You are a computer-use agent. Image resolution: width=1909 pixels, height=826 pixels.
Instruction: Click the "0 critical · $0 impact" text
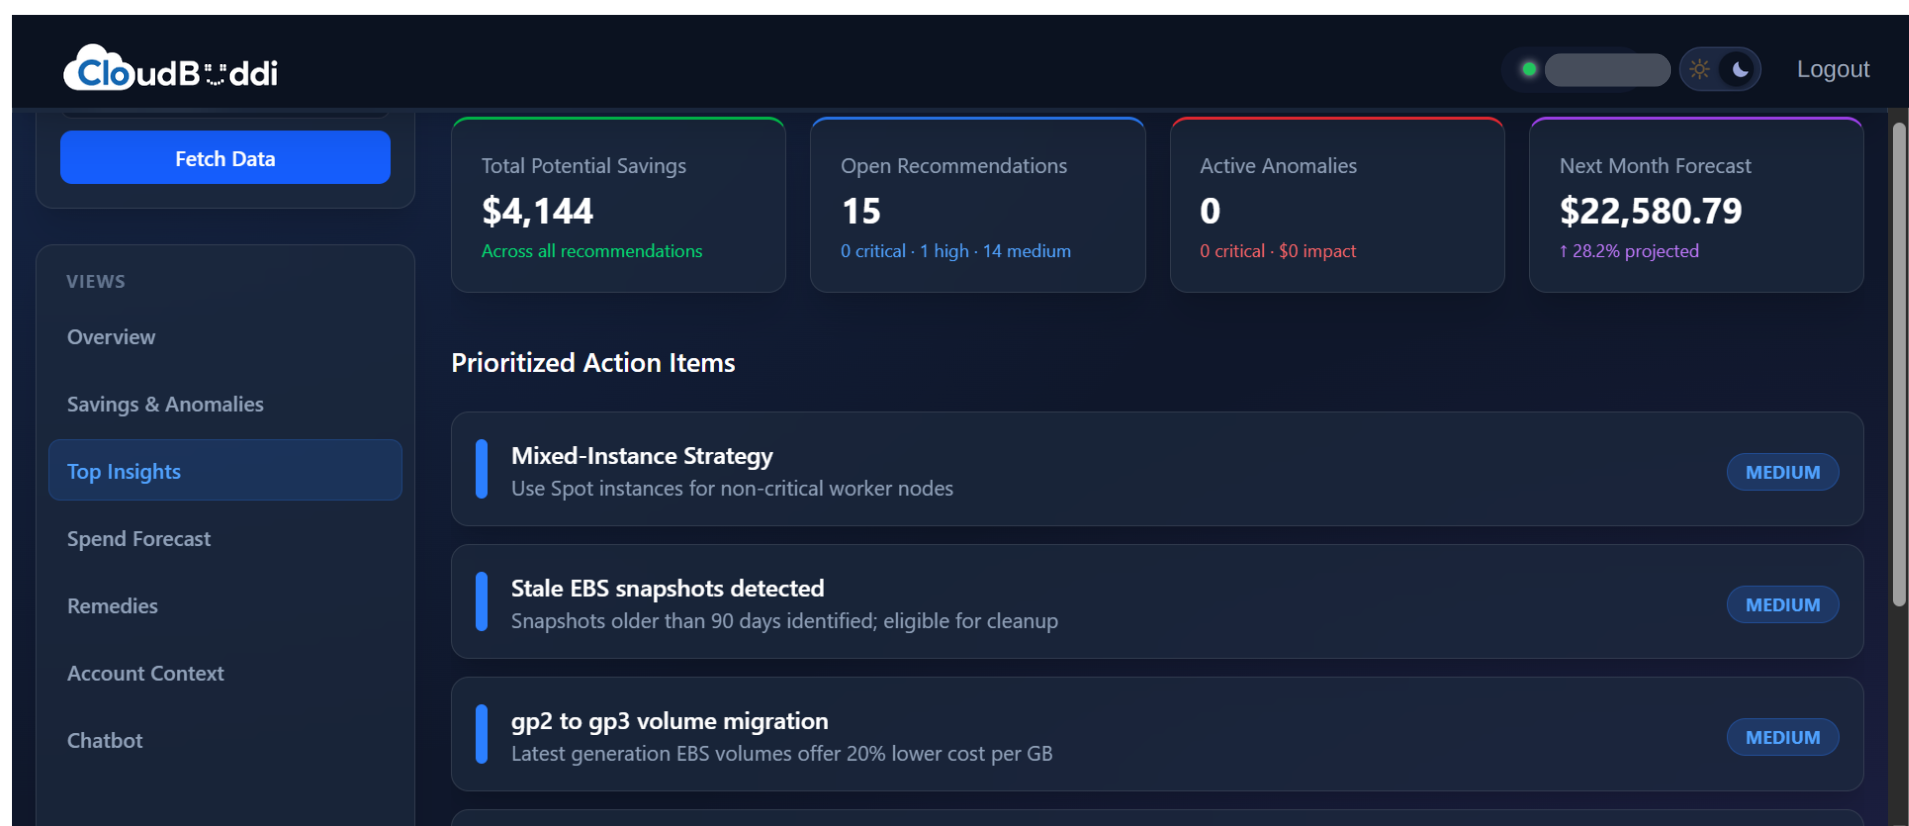(x=1278, y=251)
